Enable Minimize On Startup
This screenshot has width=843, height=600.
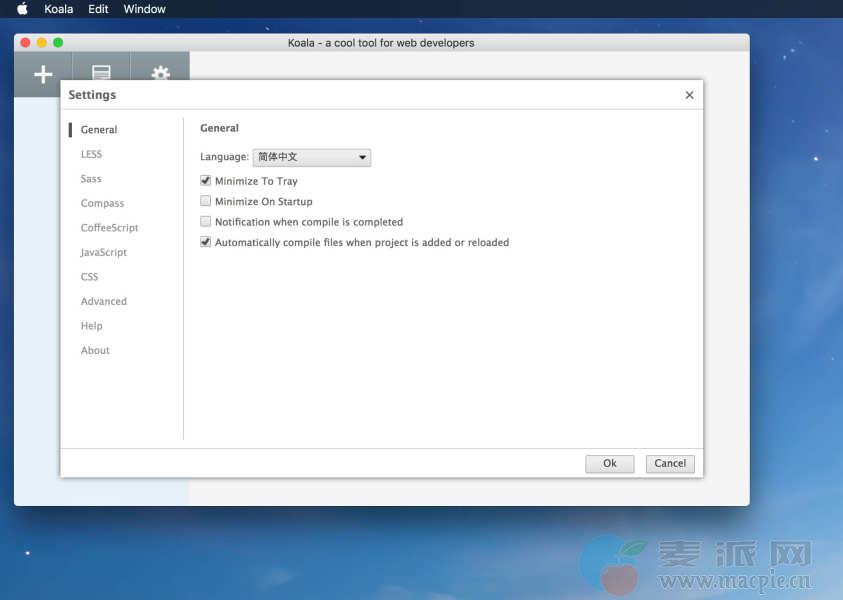tap(206, 201)
